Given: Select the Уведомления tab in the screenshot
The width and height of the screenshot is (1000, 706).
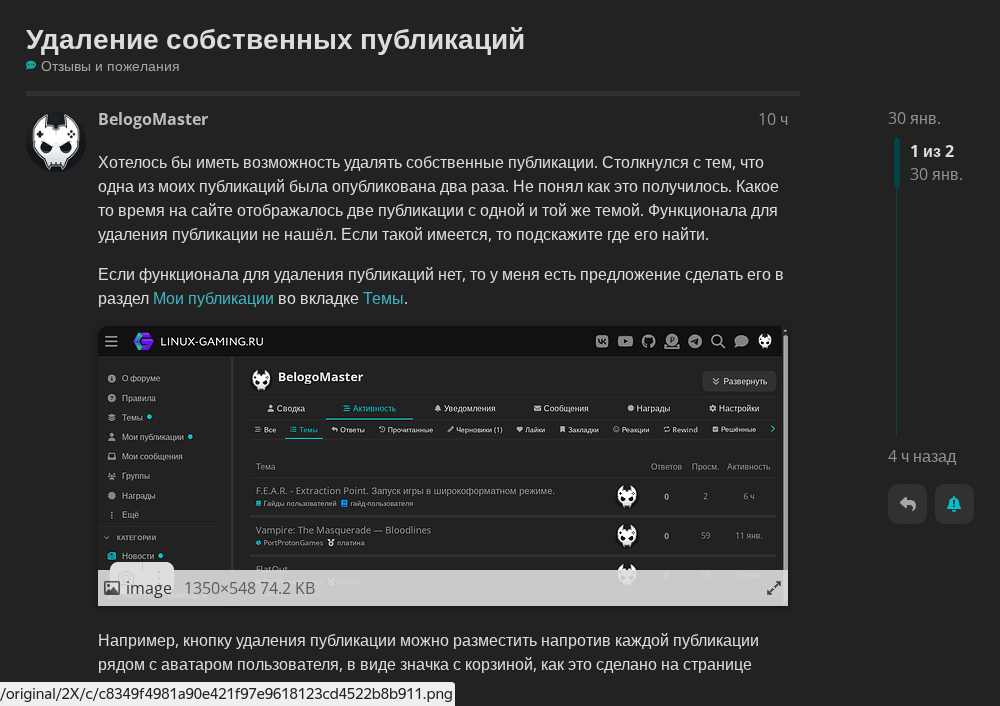Looking at the screenshot, I should (x=464, y=408).
